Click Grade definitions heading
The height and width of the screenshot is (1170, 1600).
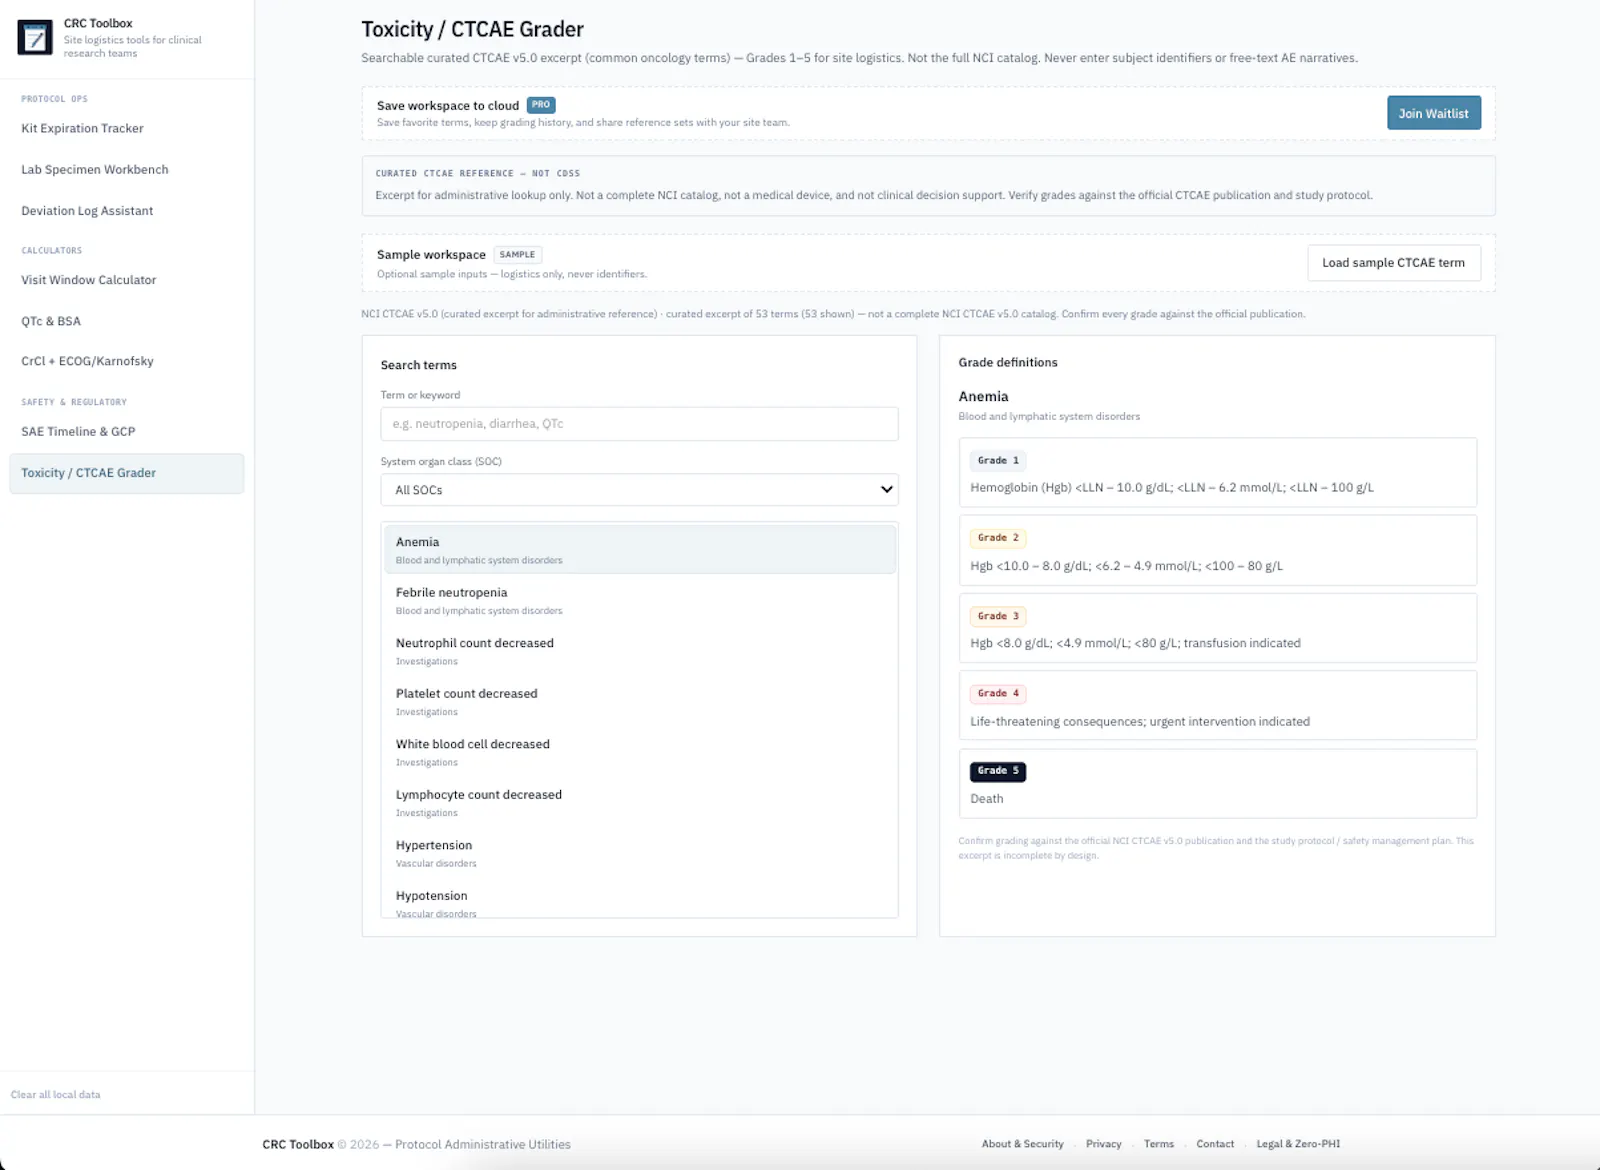(x=1008, y=363)
